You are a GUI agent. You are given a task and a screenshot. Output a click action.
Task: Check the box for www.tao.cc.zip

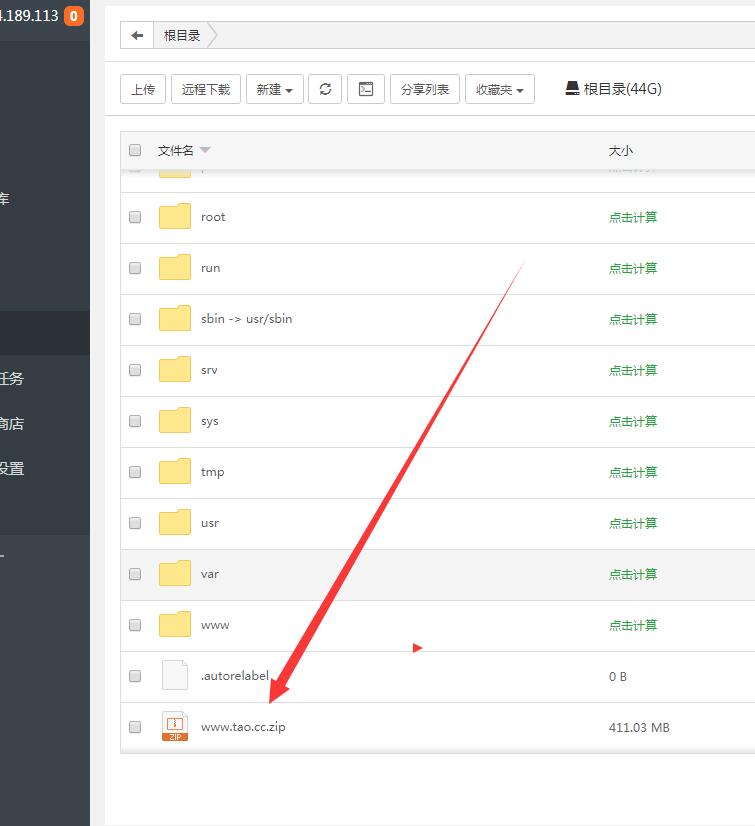(135, 727)
